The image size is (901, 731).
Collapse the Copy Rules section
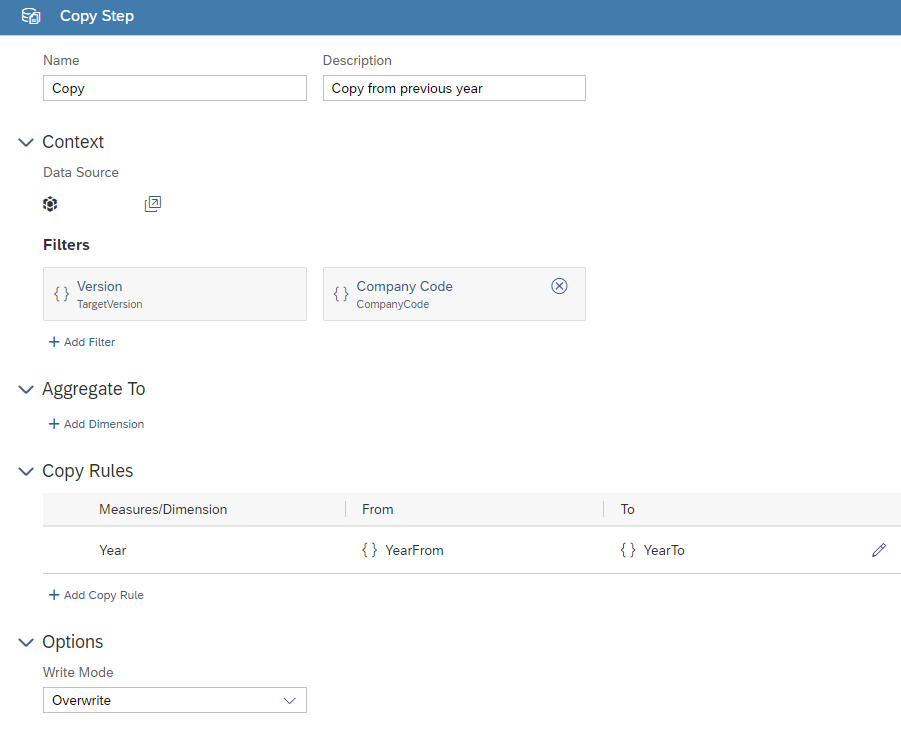25,471
